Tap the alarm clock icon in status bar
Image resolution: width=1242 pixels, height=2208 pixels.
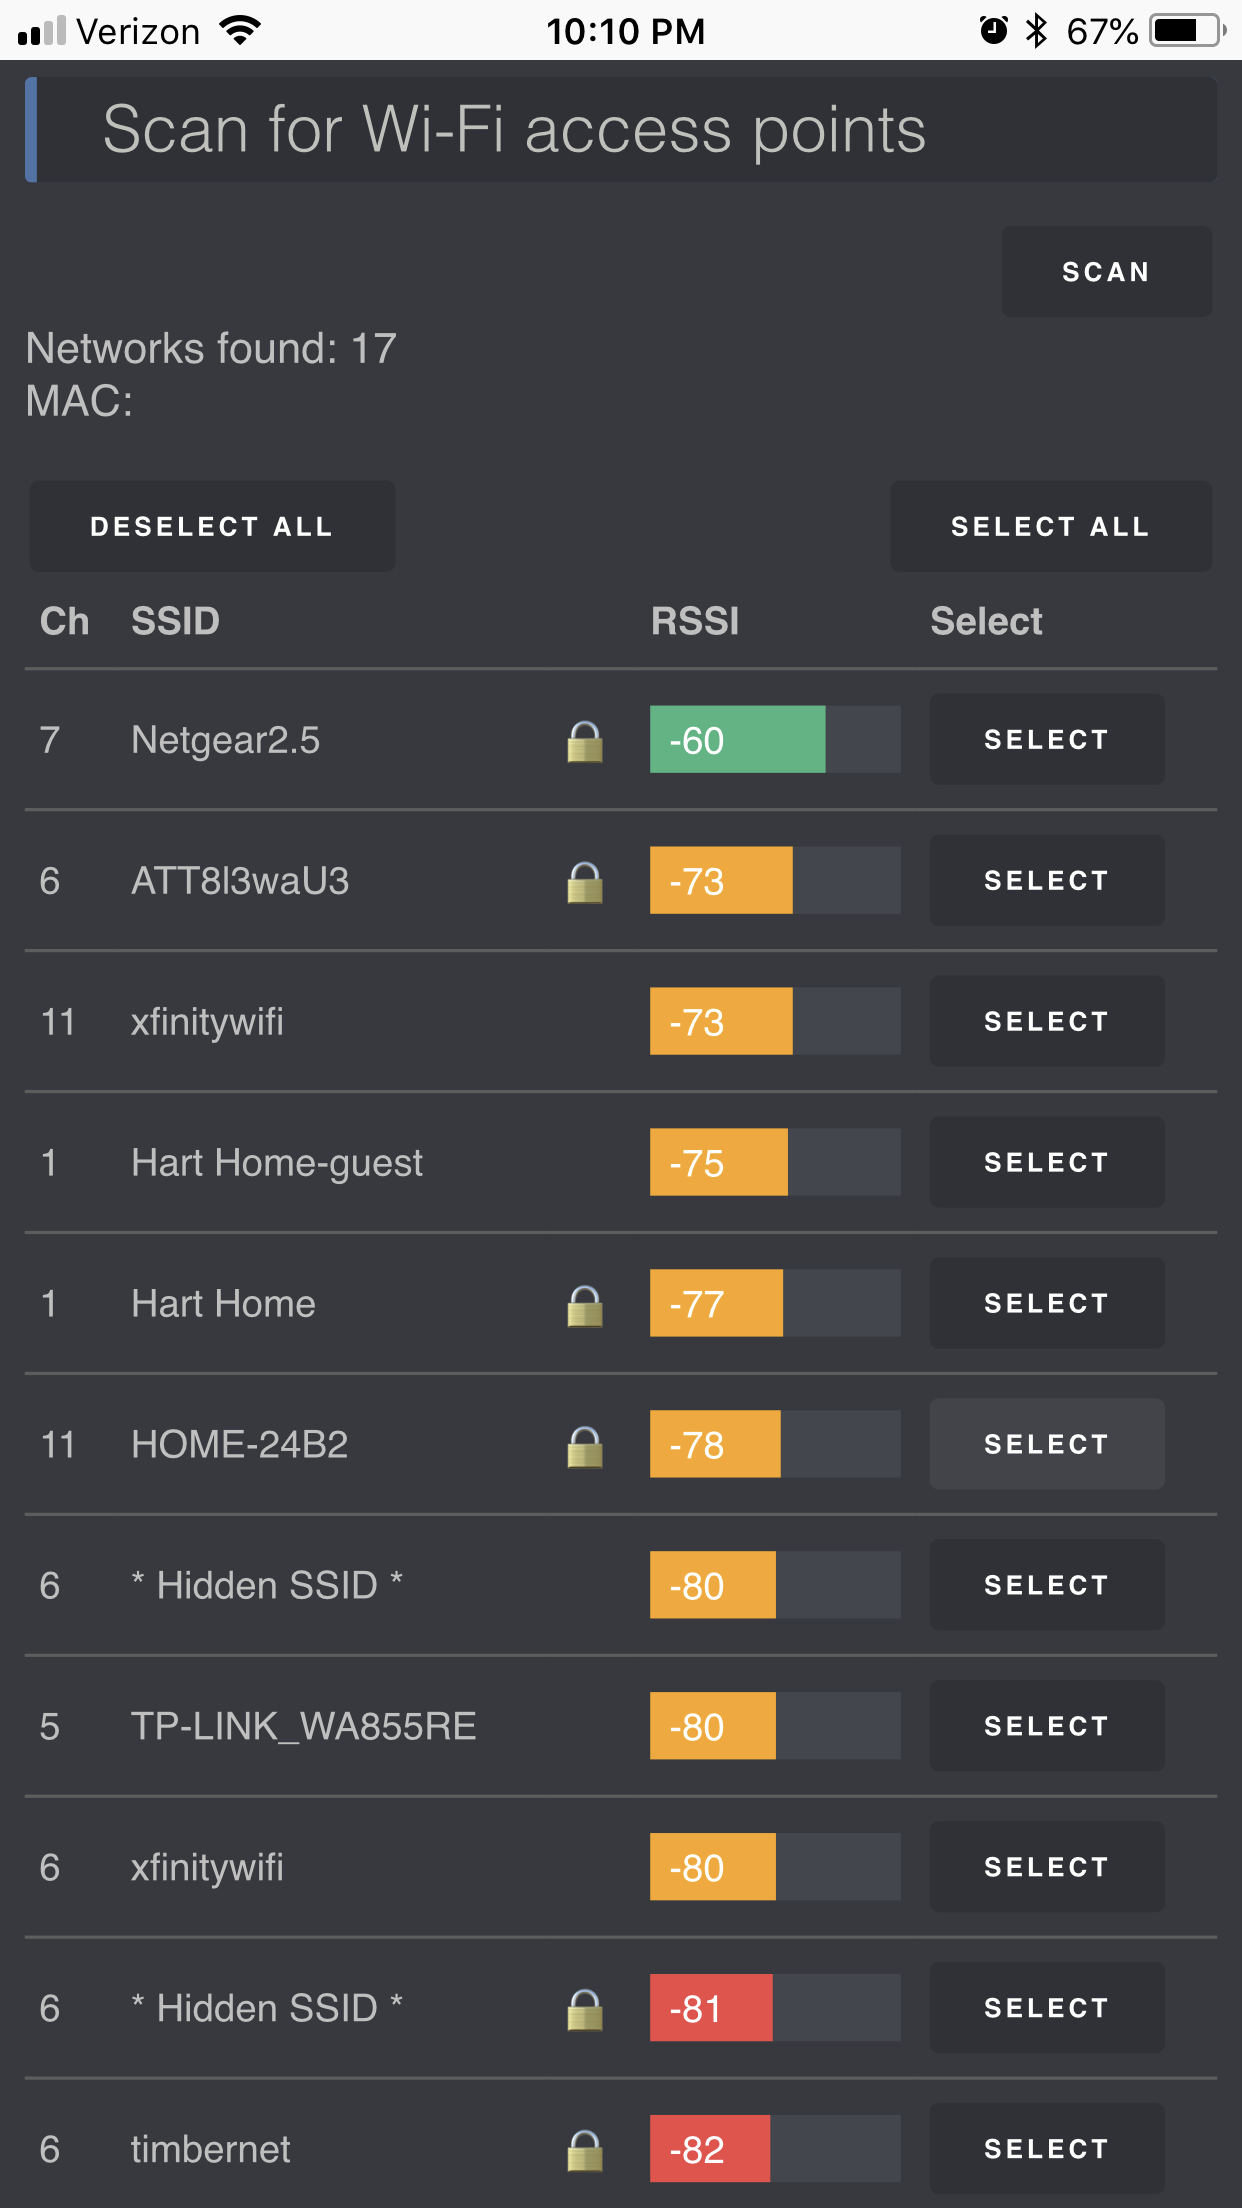pyautogui.click(x=993, y=31)
